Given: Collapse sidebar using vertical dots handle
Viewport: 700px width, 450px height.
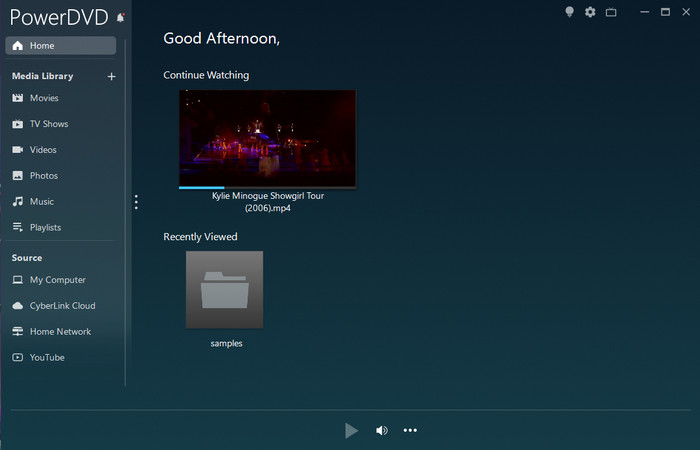Looking at the screenshot, I should pyautogui.click(x=136, y=202).
